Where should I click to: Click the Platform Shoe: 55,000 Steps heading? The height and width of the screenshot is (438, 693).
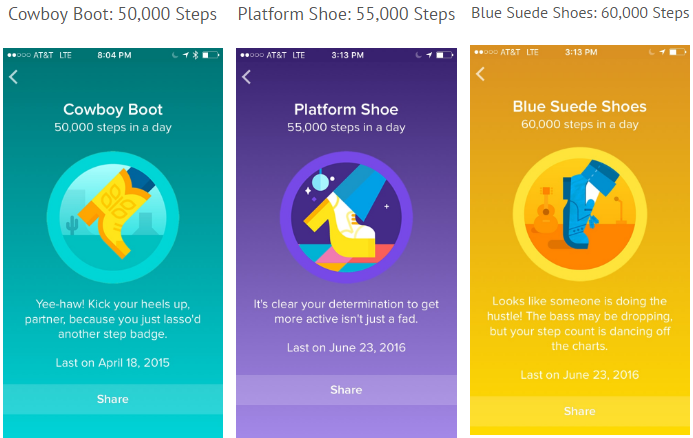pos(346,14)
